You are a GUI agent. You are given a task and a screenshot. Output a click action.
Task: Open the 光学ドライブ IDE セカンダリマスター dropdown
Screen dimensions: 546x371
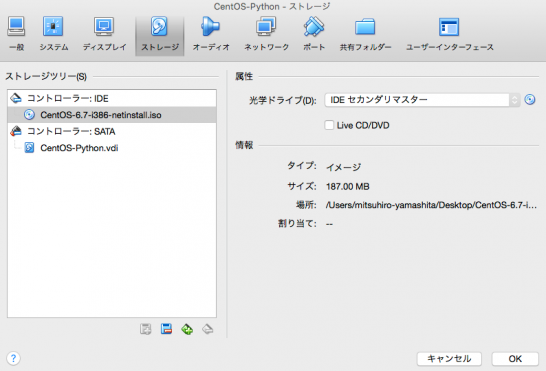tap(422, 100)
